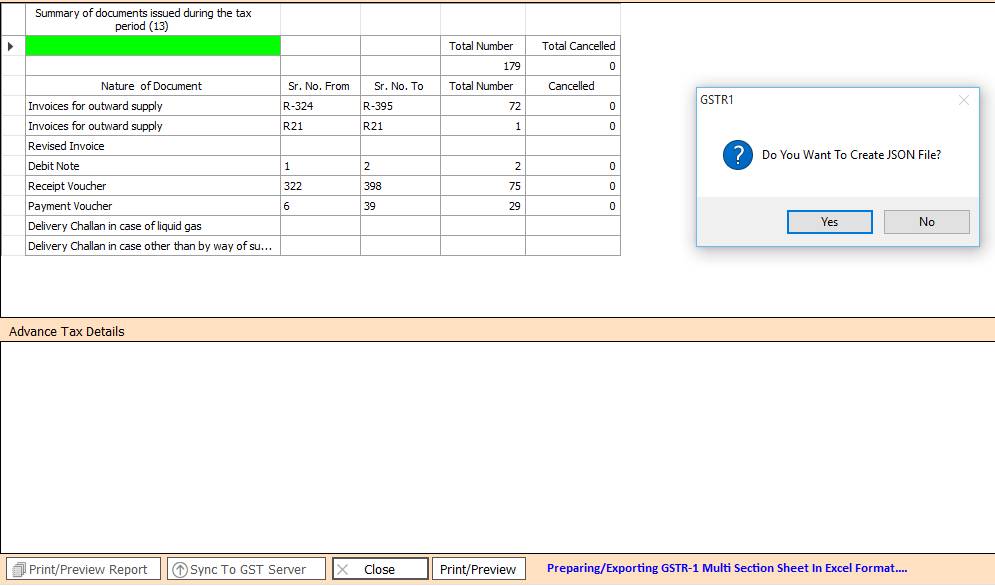The width and height of the screenshot is (995, 586).
Task: Close the GSTR1 dialog with X
Action: pos(964,100)
